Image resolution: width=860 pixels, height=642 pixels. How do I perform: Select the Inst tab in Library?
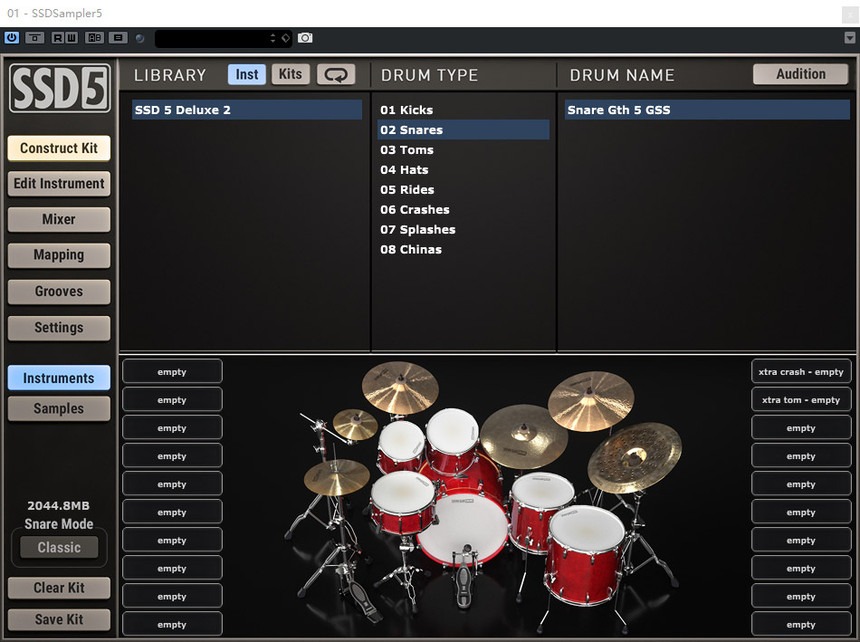coord(246,73)
